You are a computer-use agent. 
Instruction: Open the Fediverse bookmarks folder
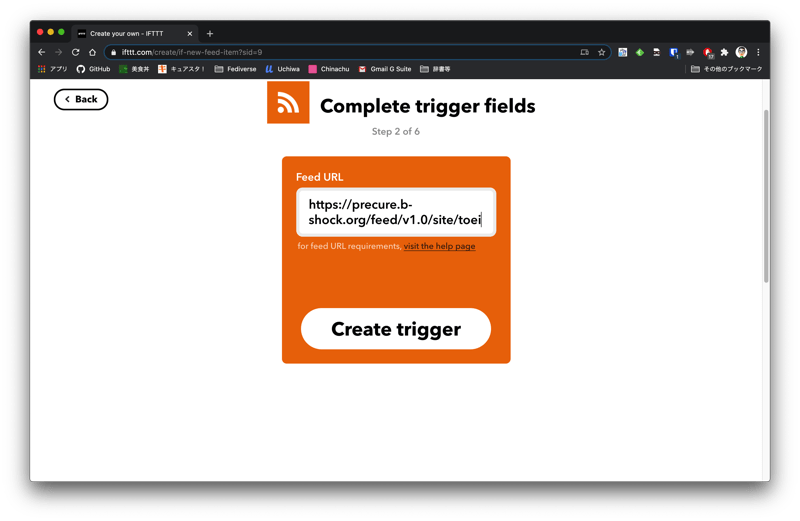coord(235,69)
